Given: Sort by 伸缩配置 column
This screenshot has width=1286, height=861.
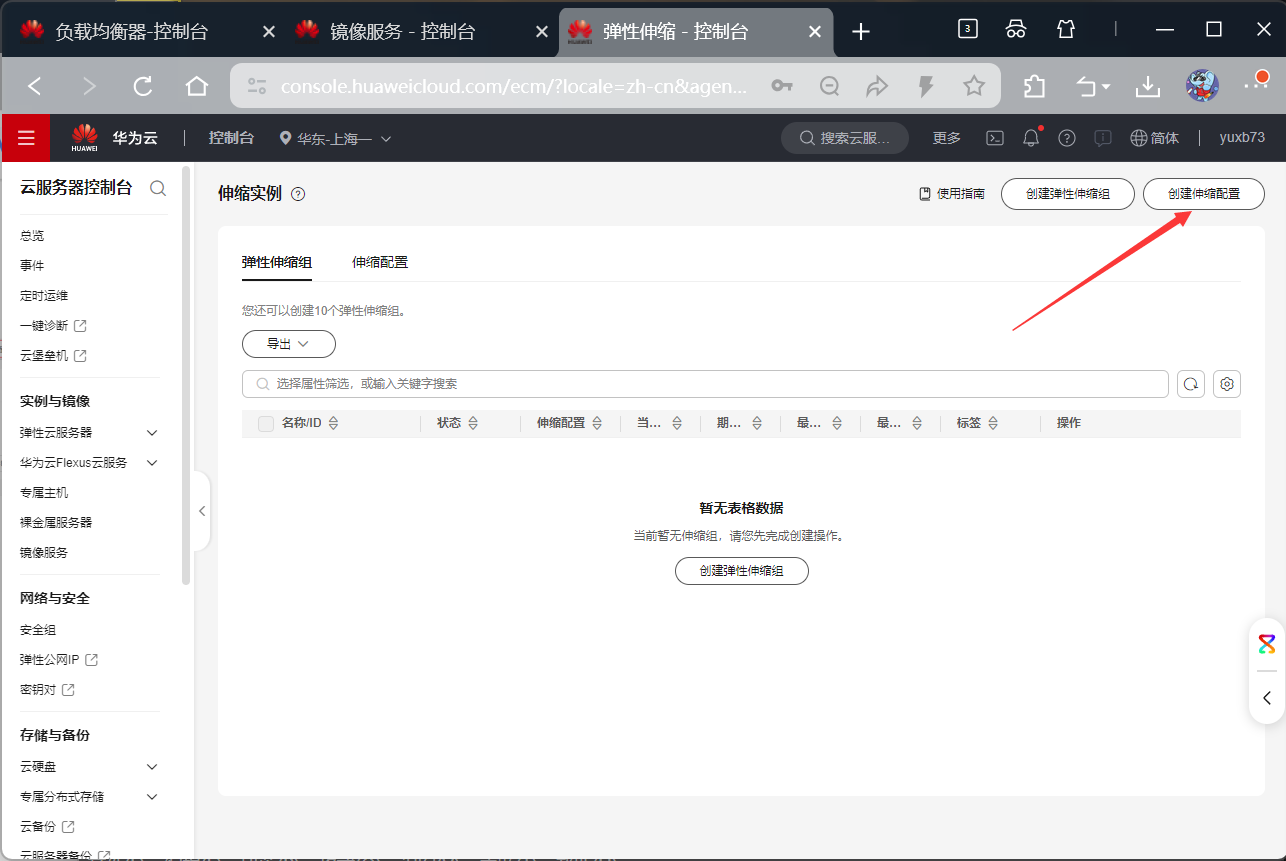Looking at the screenshot, I should tap(597, 424).
